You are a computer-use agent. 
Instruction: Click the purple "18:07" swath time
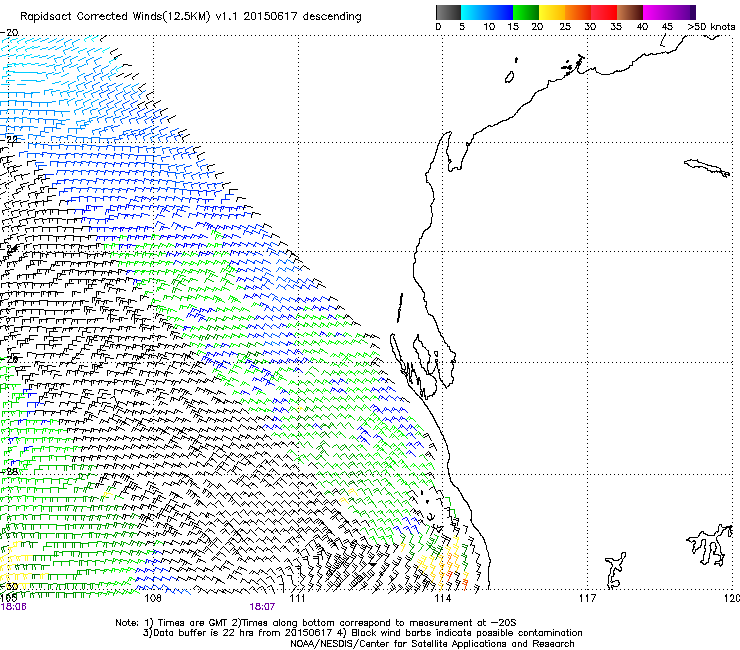click(x=262, y=607)
